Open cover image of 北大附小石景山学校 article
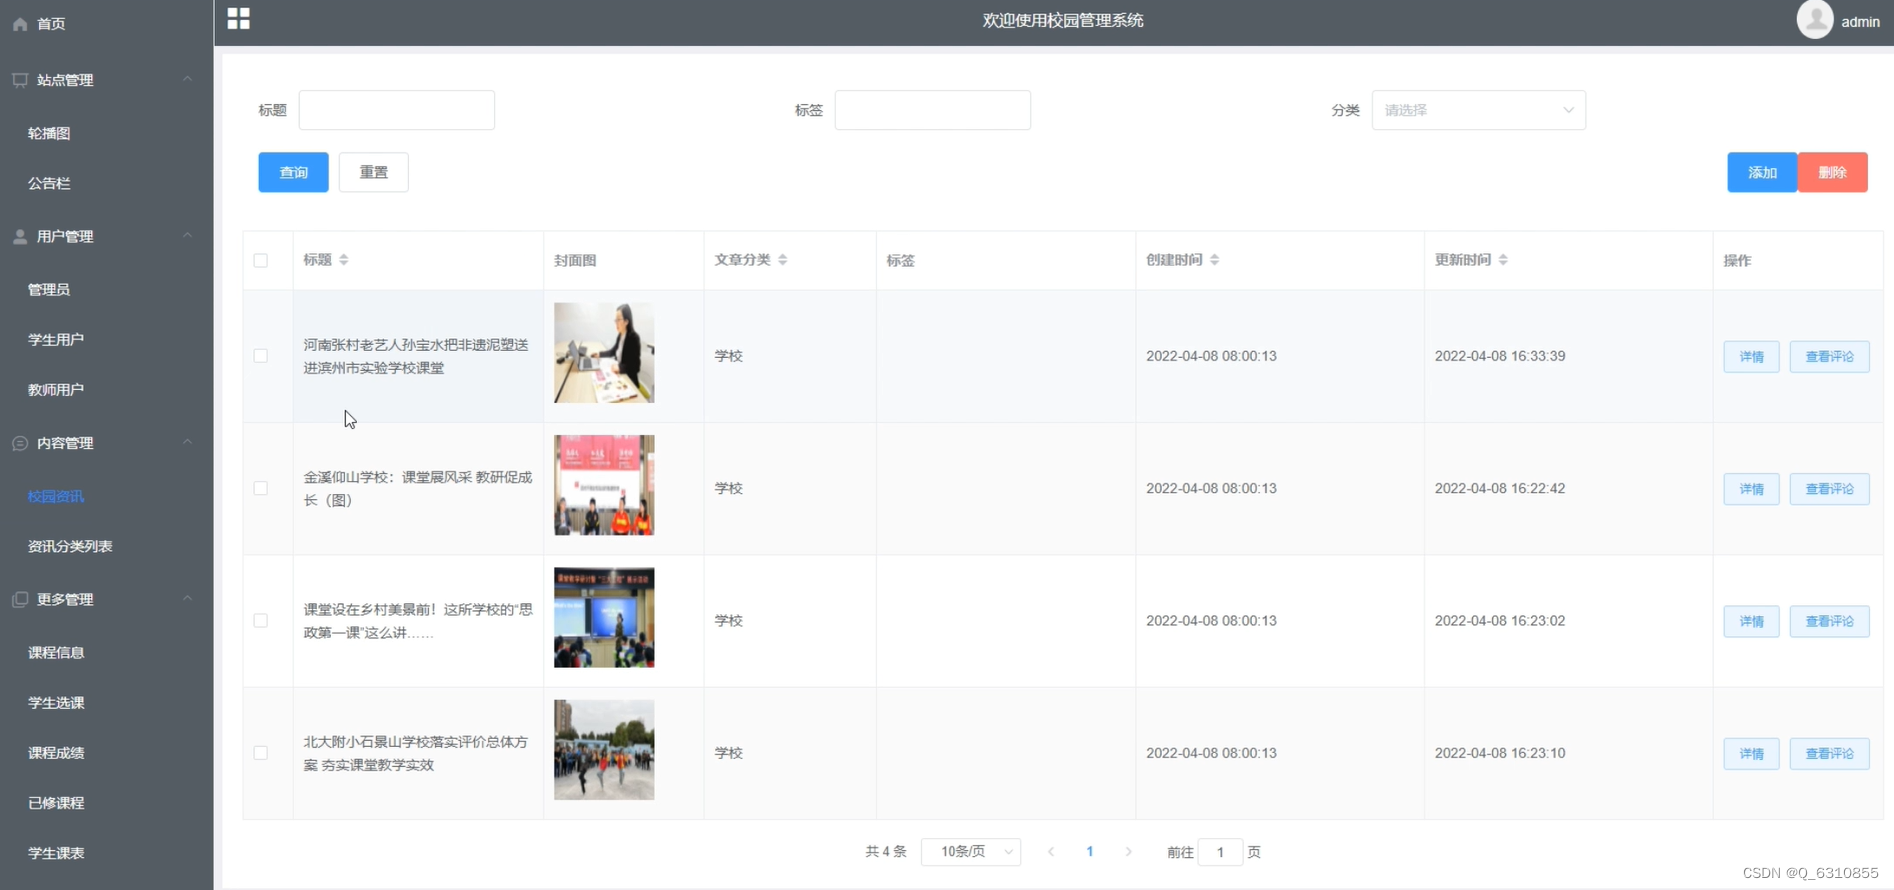The image size is (1894, 890). [604, 750]
